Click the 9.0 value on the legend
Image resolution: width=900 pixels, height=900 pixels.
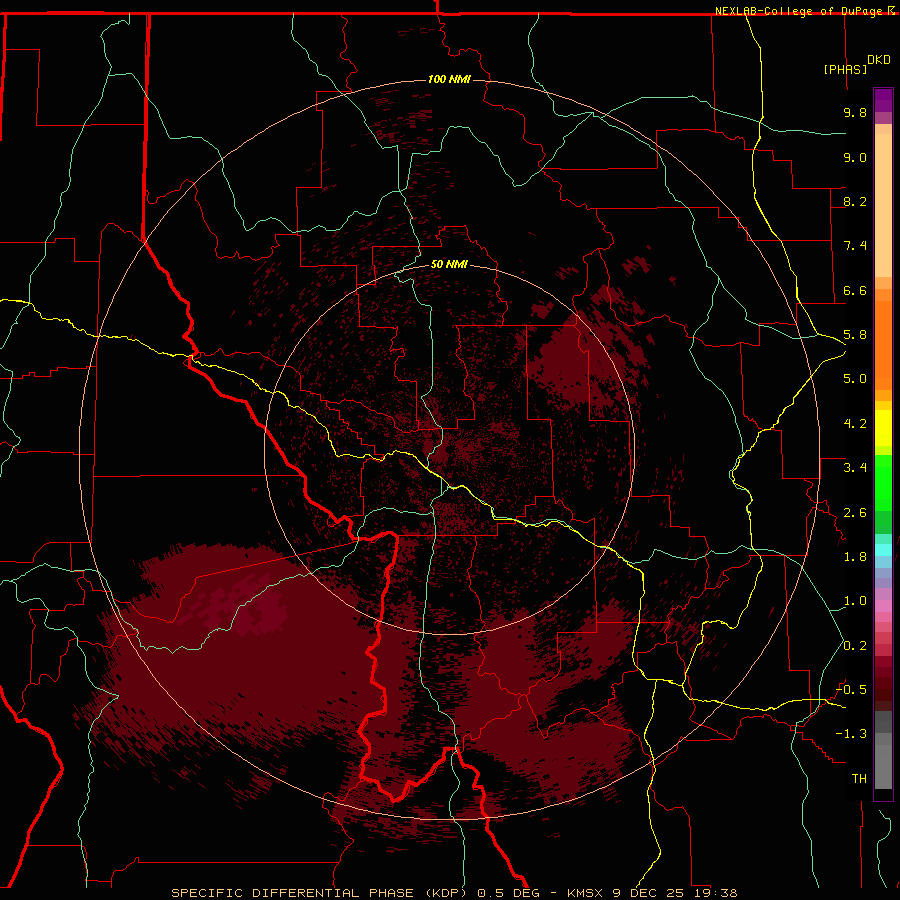(x=855, y=157)
